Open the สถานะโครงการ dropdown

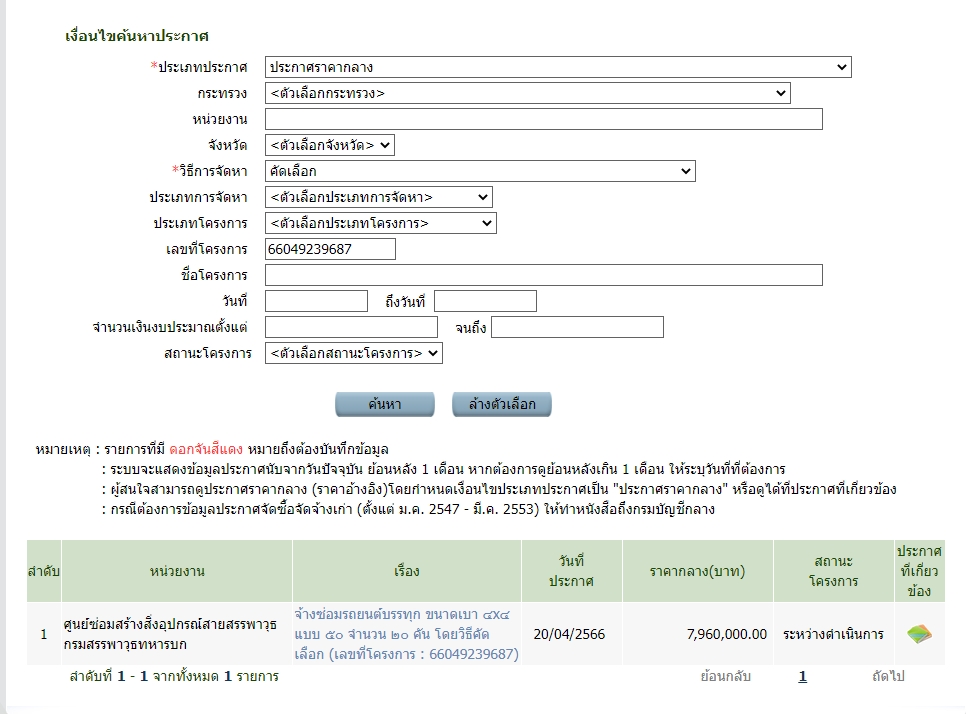click(354, 353)
